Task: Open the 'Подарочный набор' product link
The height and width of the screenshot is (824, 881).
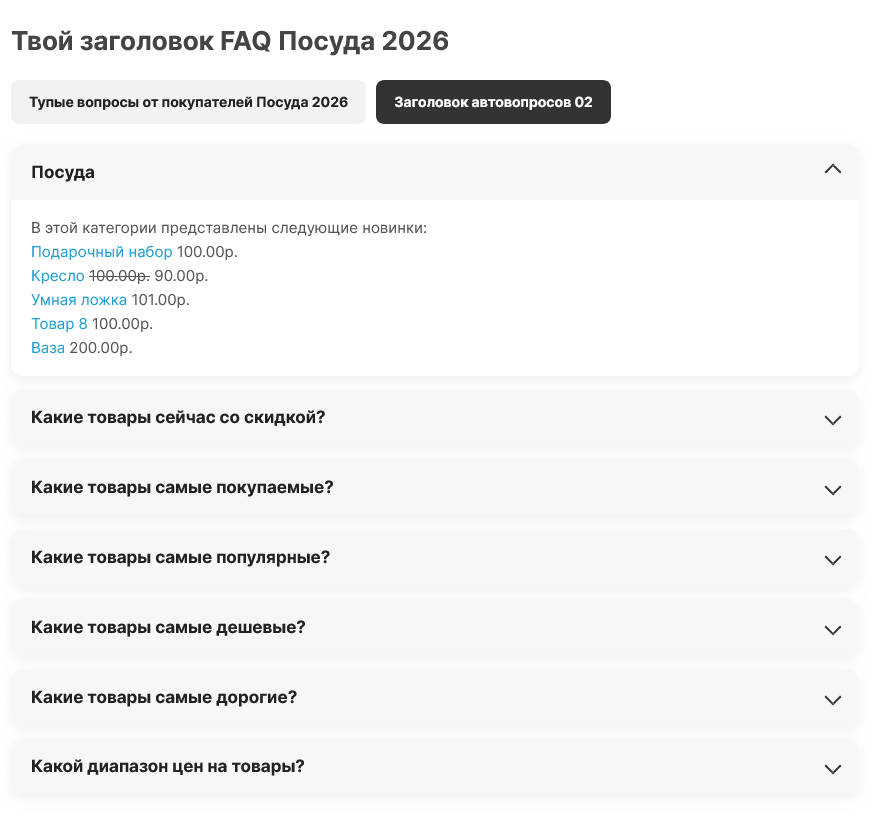Action: tap(101, 252)
